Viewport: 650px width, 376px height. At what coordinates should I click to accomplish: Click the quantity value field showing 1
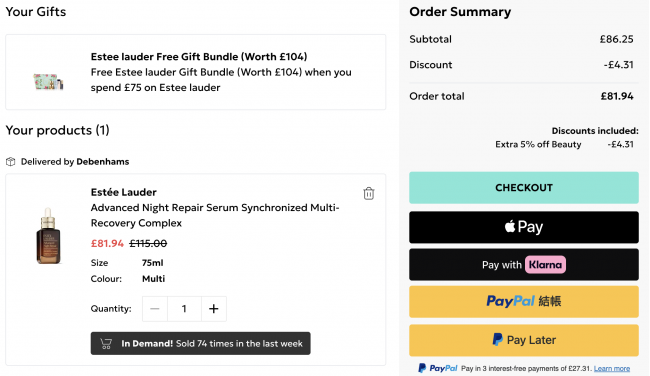pyautogui.click(x=184, y=308)
